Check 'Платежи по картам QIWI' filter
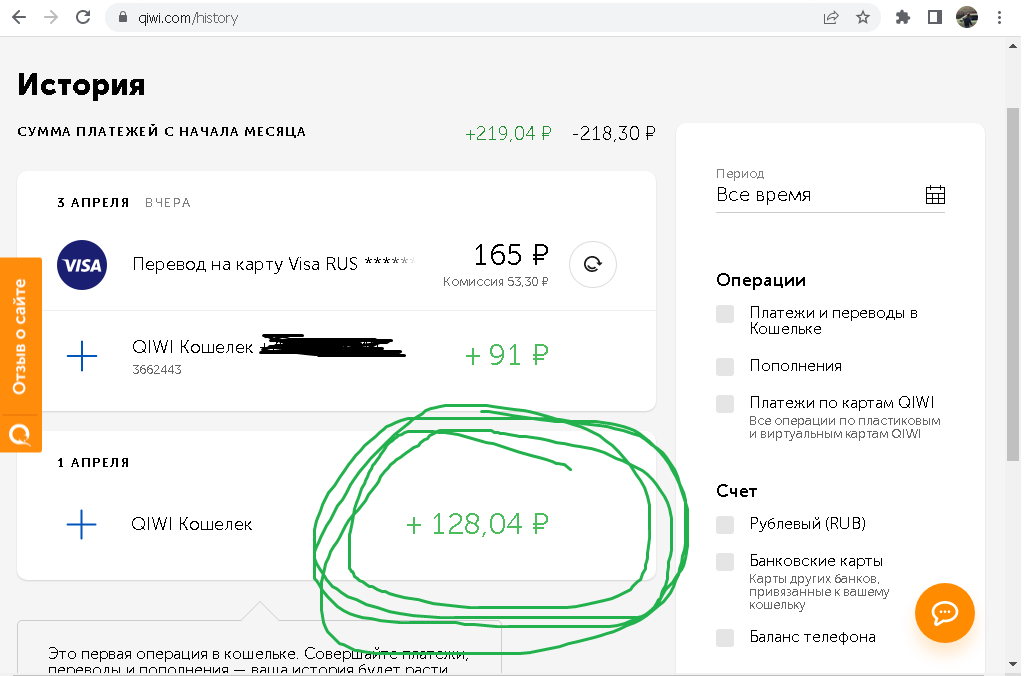 coord(725,404)
